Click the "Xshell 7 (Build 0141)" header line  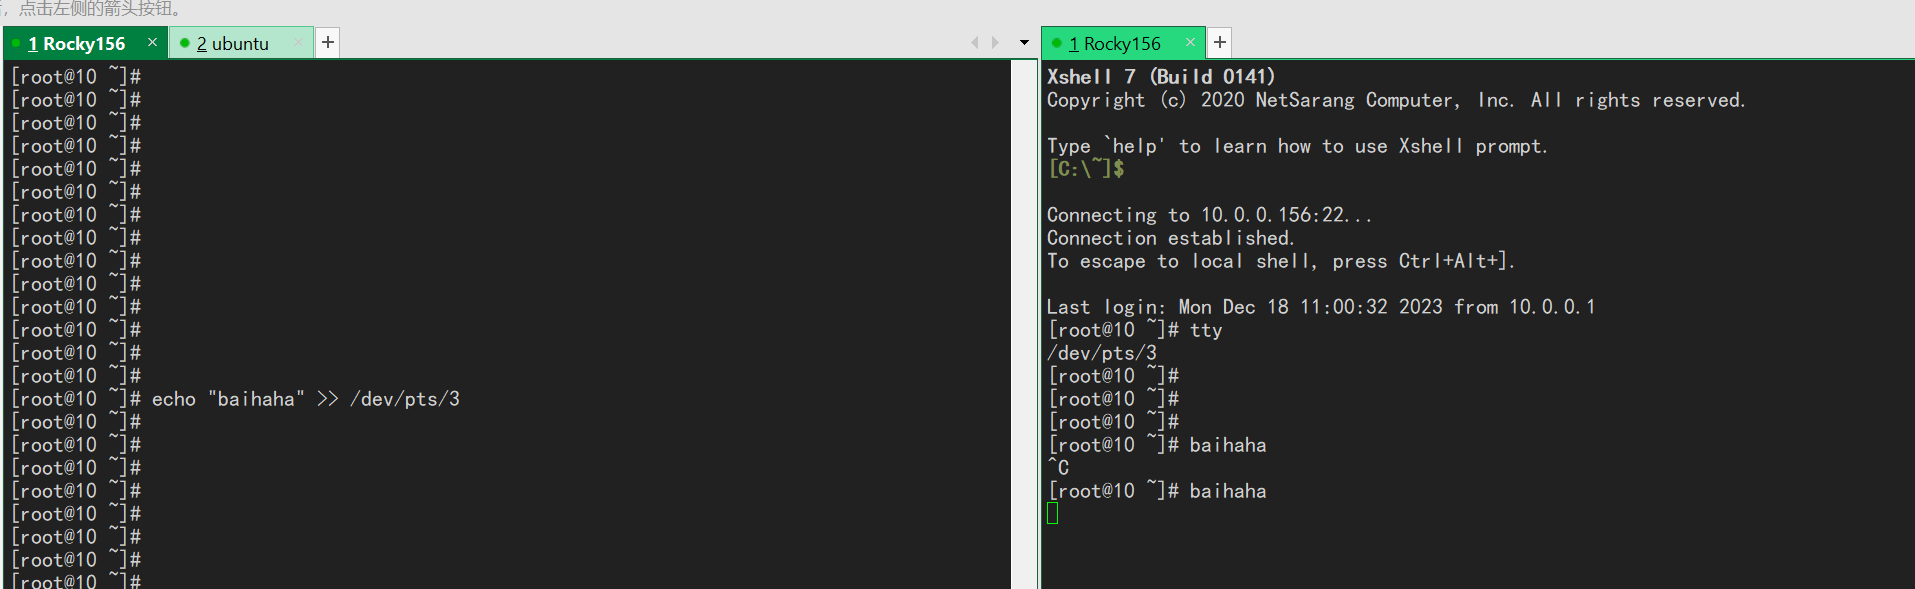[1161, 77]
